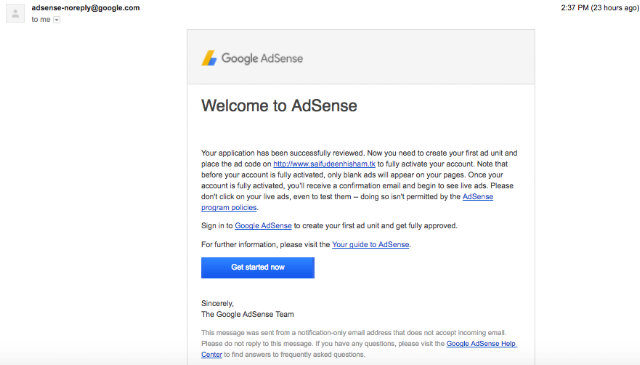This screenshot has width=640, height=365.
Task: Open the saifudeenhisham.tk website link
Action: point(324,164)
